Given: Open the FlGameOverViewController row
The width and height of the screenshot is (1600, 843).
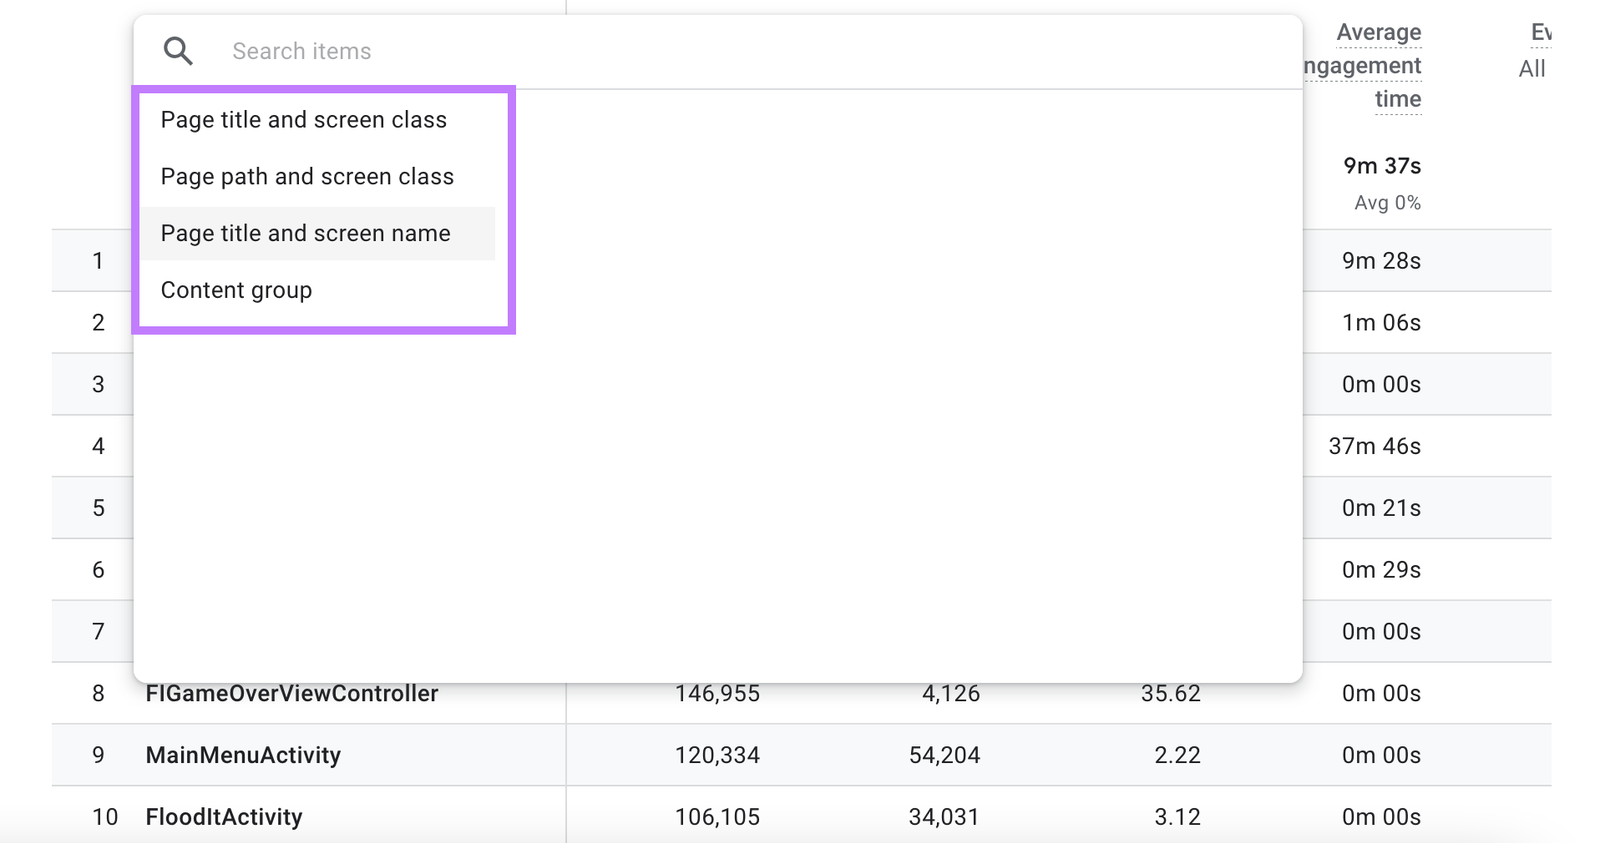Looking at the screenshot, I should (292, 694).
